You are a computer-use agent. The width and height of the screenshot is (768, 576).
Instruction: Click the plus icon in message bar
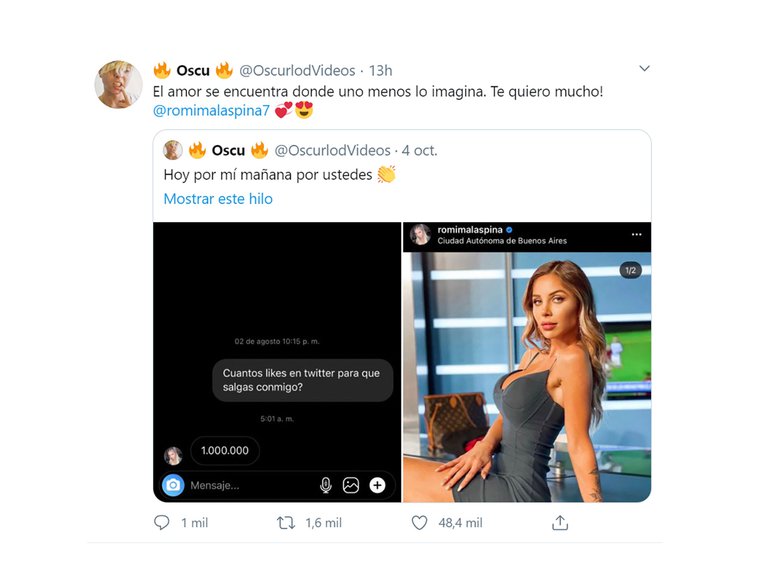[377, 485]
